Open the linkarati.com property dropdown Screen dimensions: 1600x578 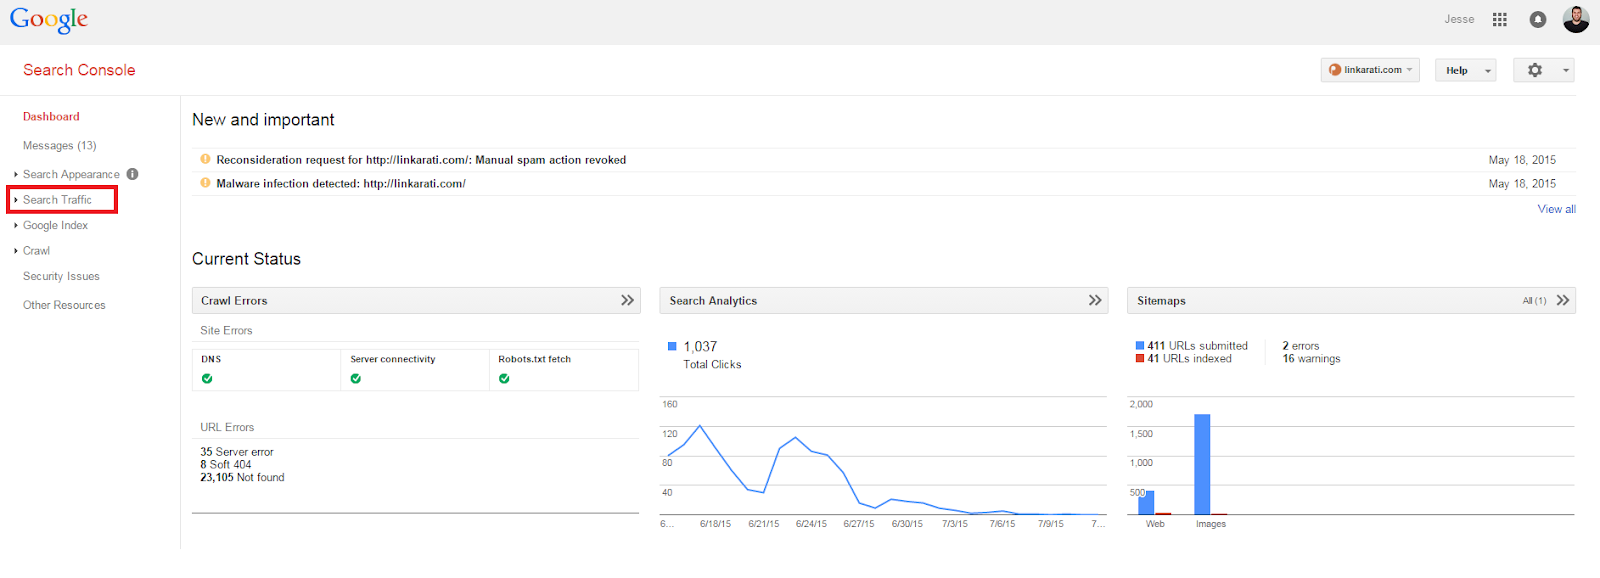(x=1370, y=70)
